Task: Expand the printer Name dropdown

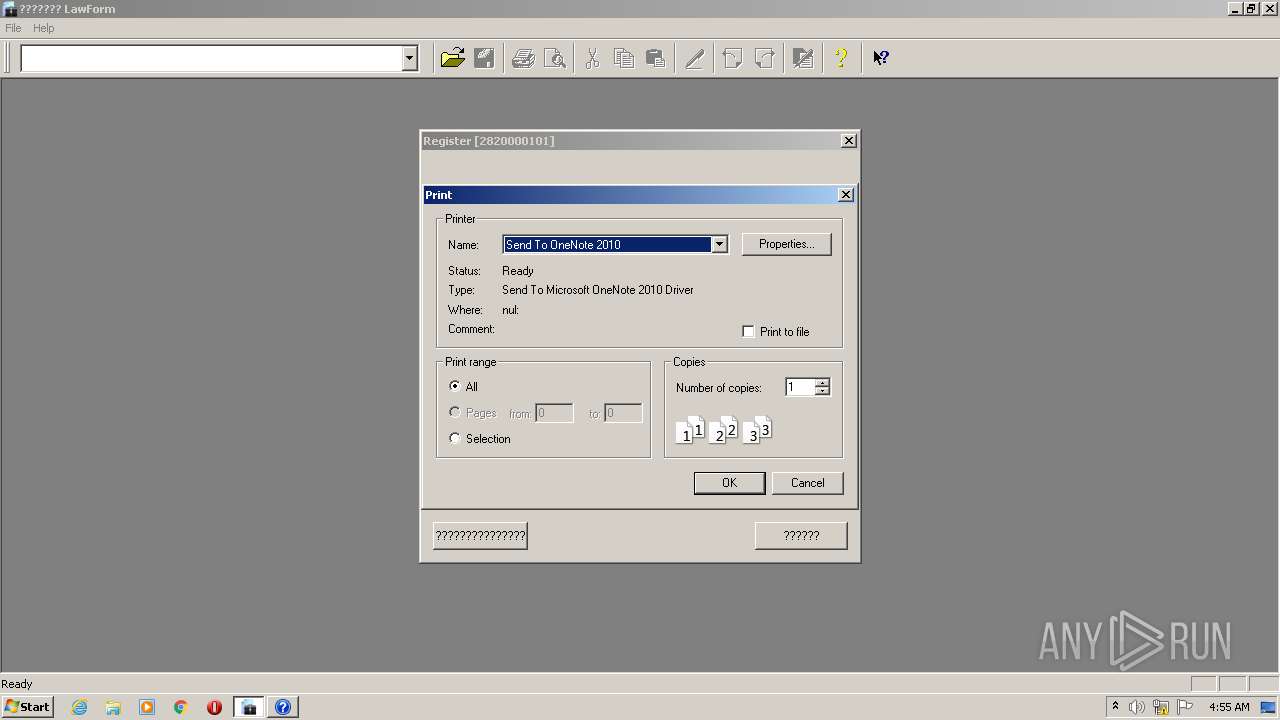Action: coord(718,244)
